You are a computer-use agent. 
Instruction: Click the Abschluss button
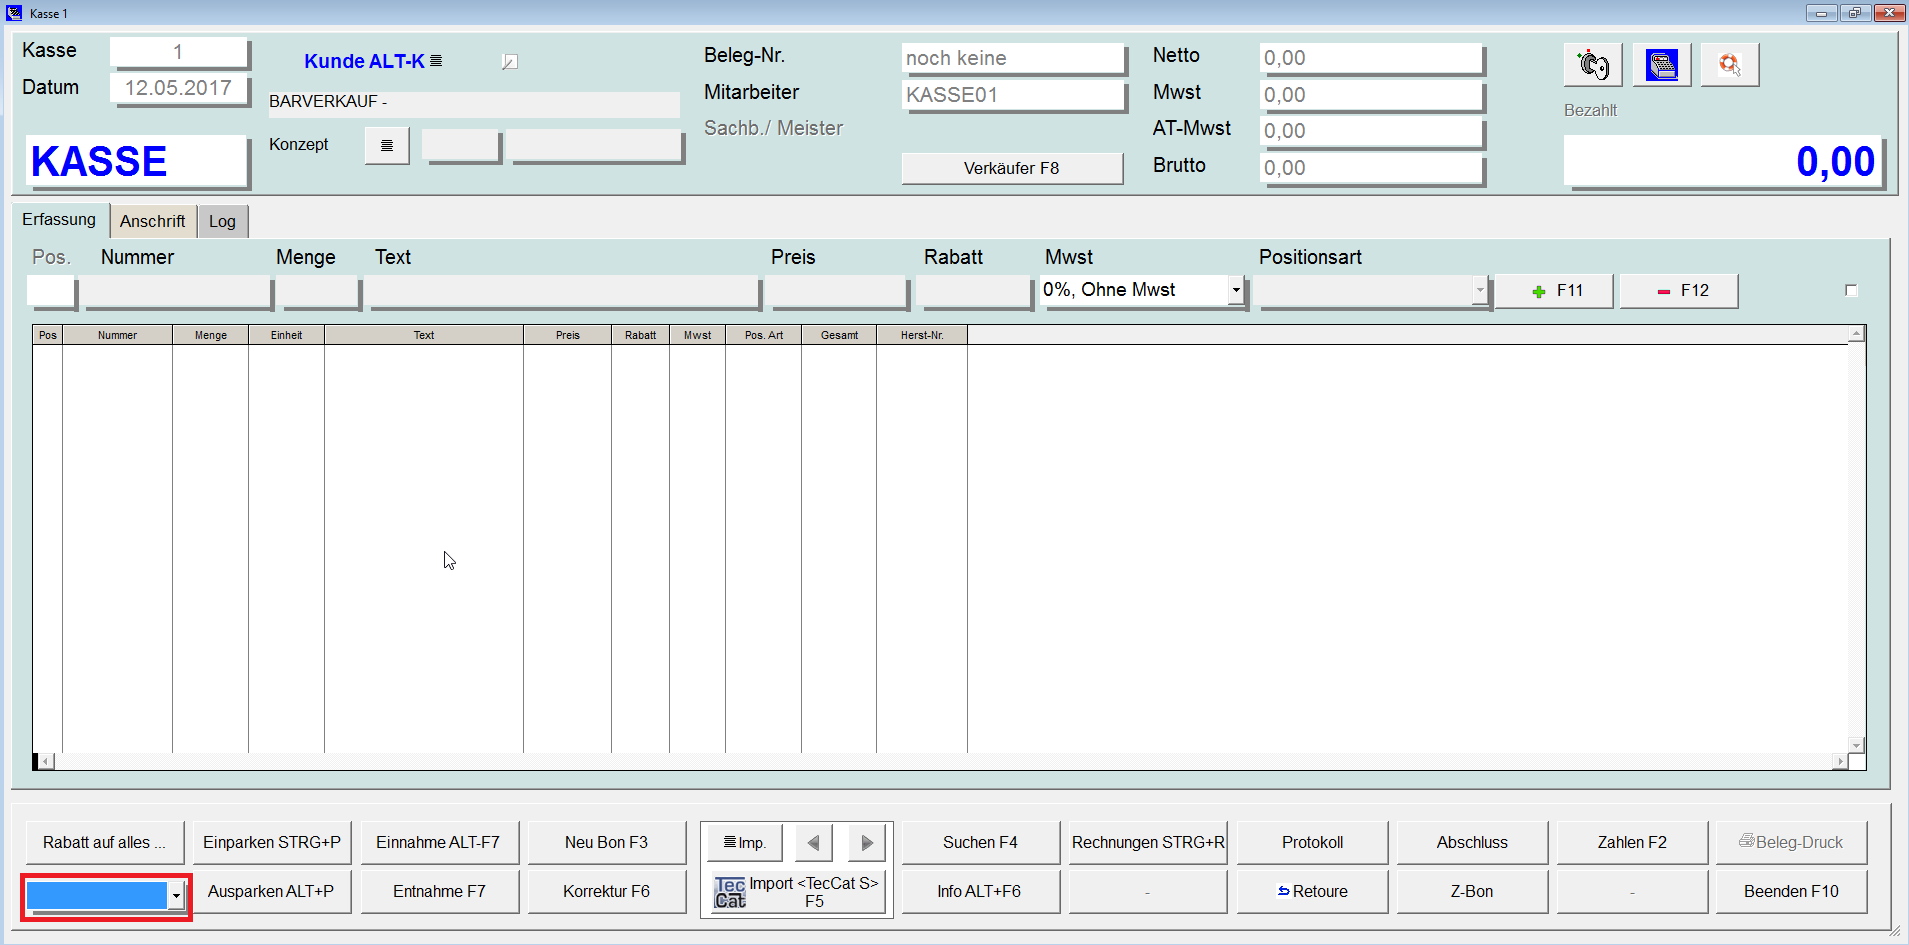[x=1472, y=843]
